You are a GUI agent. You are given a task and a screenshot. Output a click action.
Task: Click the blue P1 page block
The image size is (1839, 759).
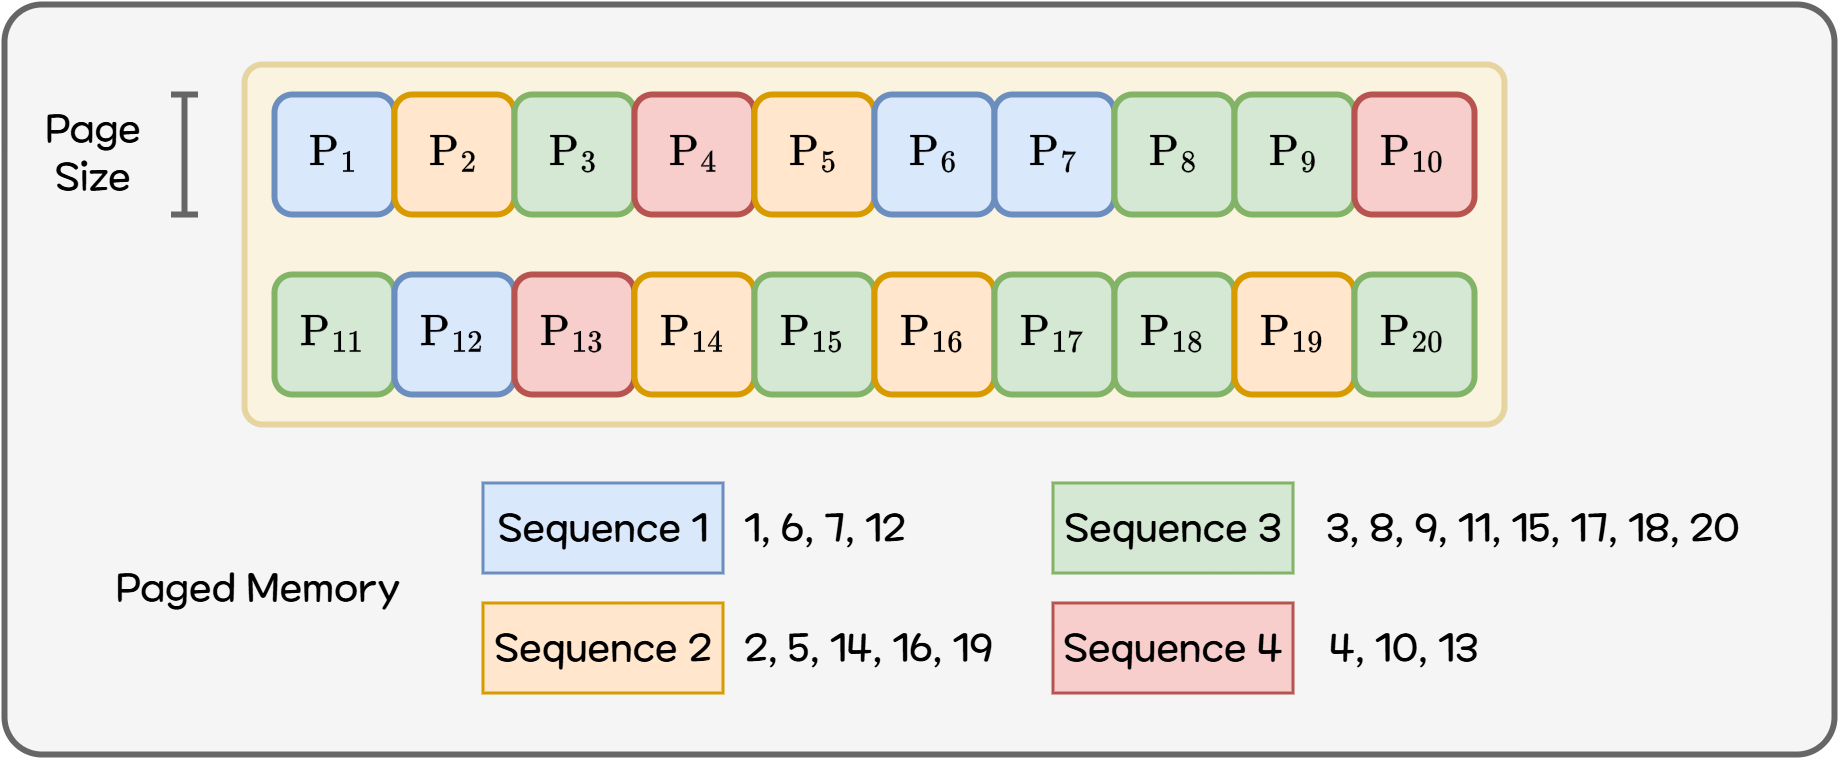(x=333, y=155)
